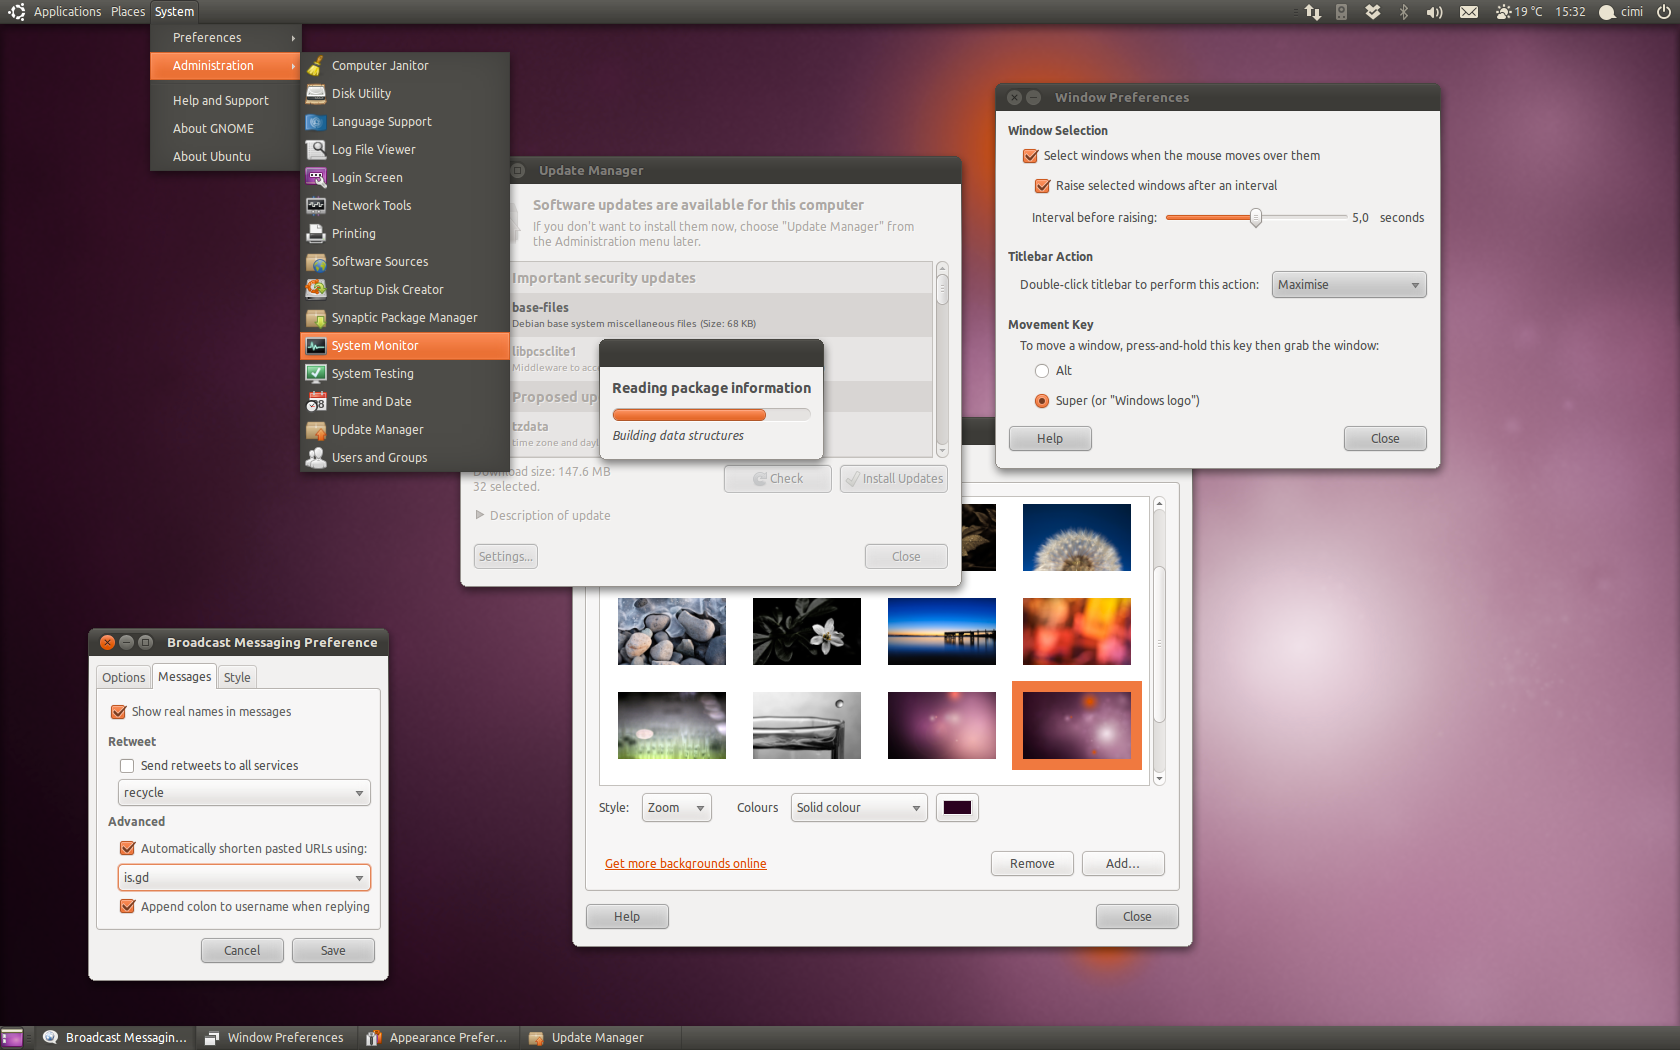1680x1050 pixels.
Task: Click the power button icon in top panel
Action: [1663, 12]
